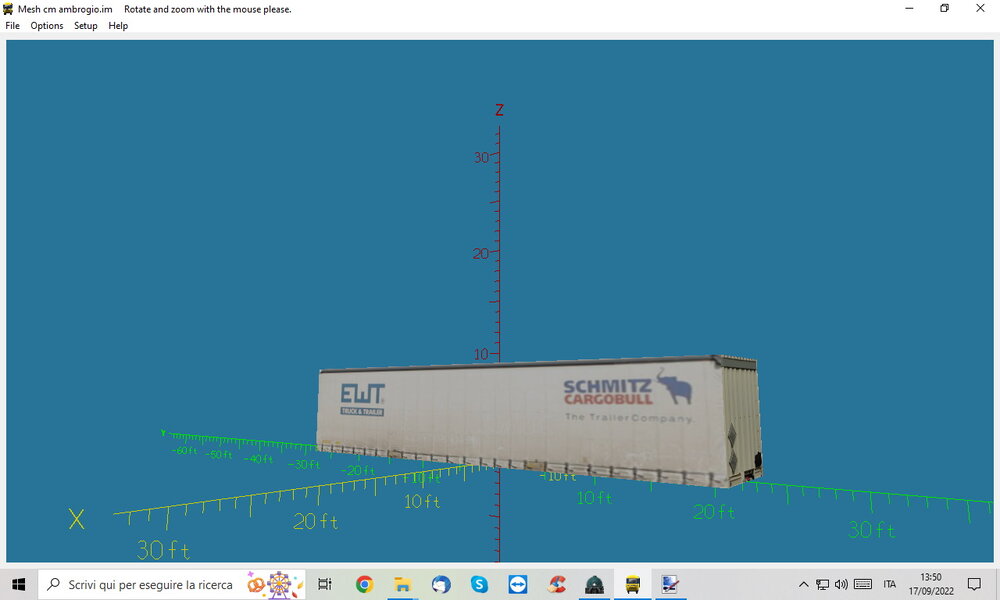
Task: Open the volume control tray icon
Action: [x=841, y=584]
